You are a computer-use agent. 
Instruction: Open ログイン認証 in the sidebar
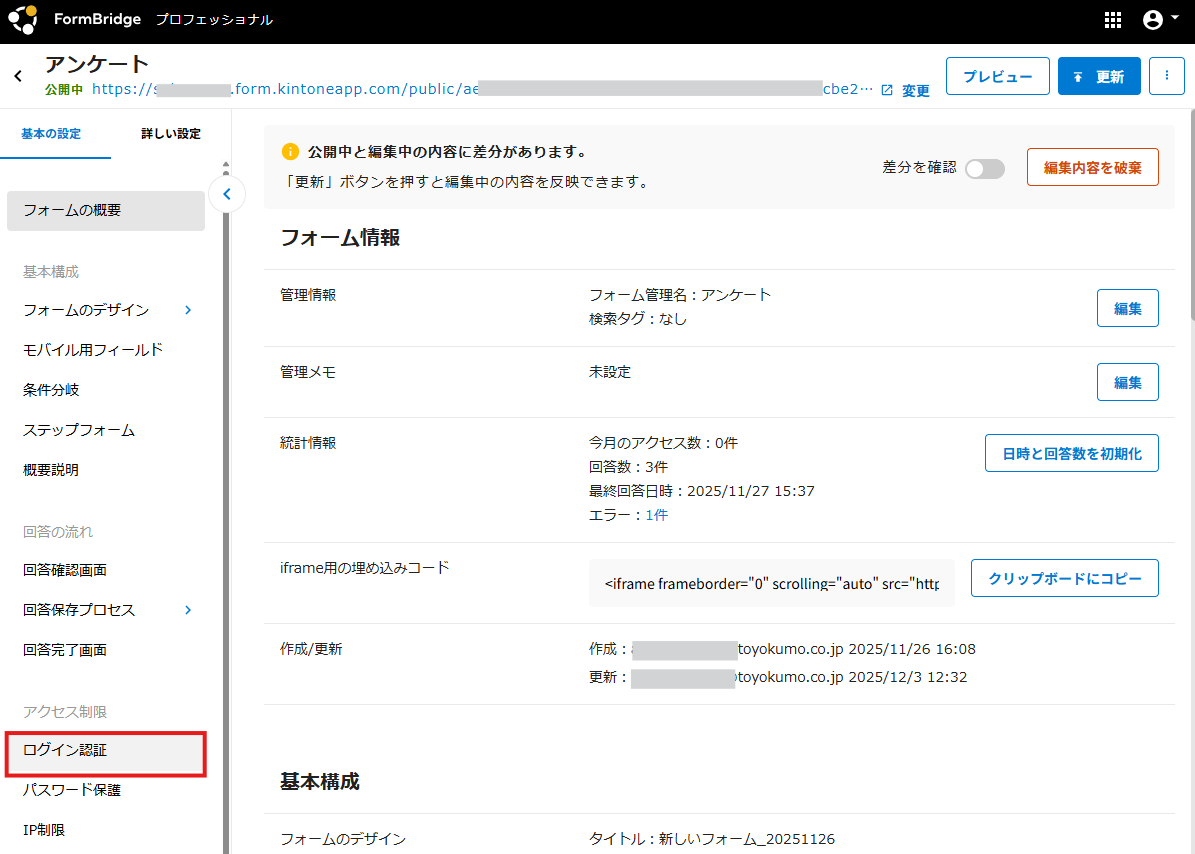click(105, 750)
